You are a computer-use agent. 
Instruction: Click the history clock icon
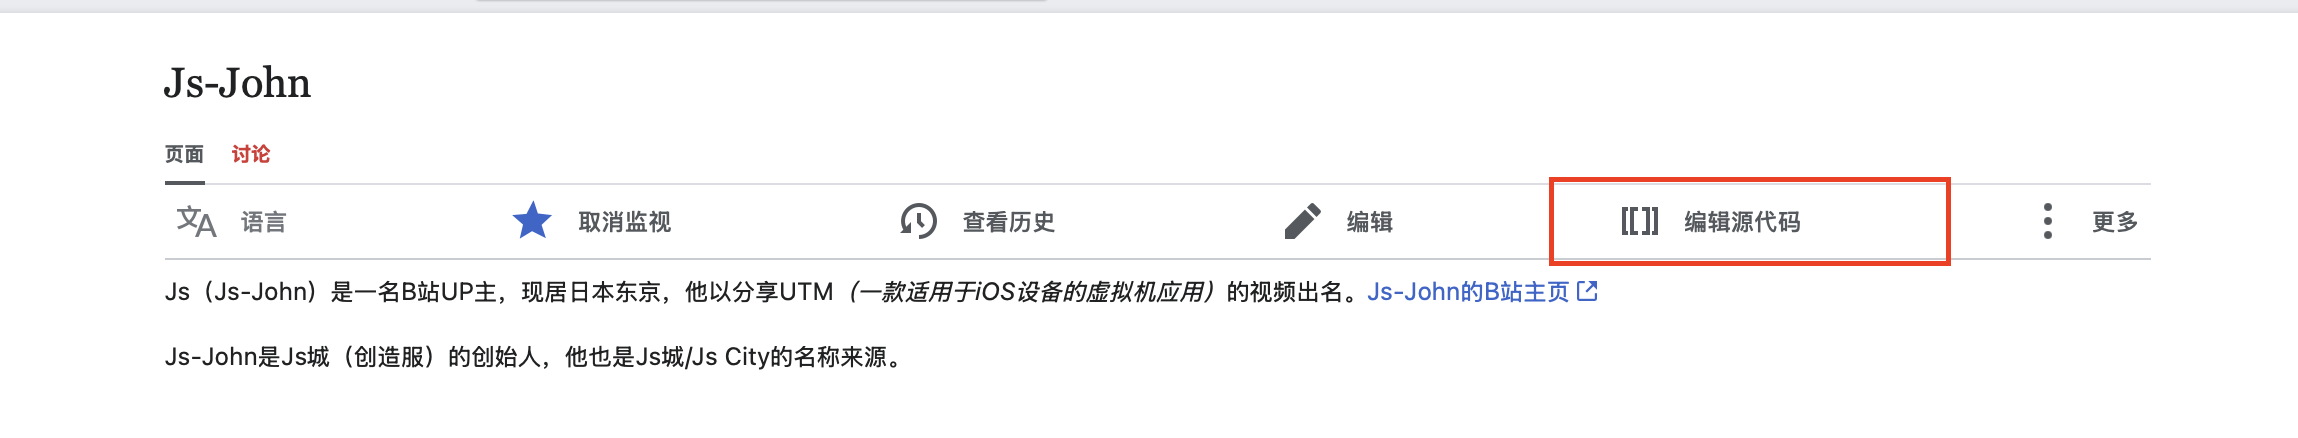(918, 221)
